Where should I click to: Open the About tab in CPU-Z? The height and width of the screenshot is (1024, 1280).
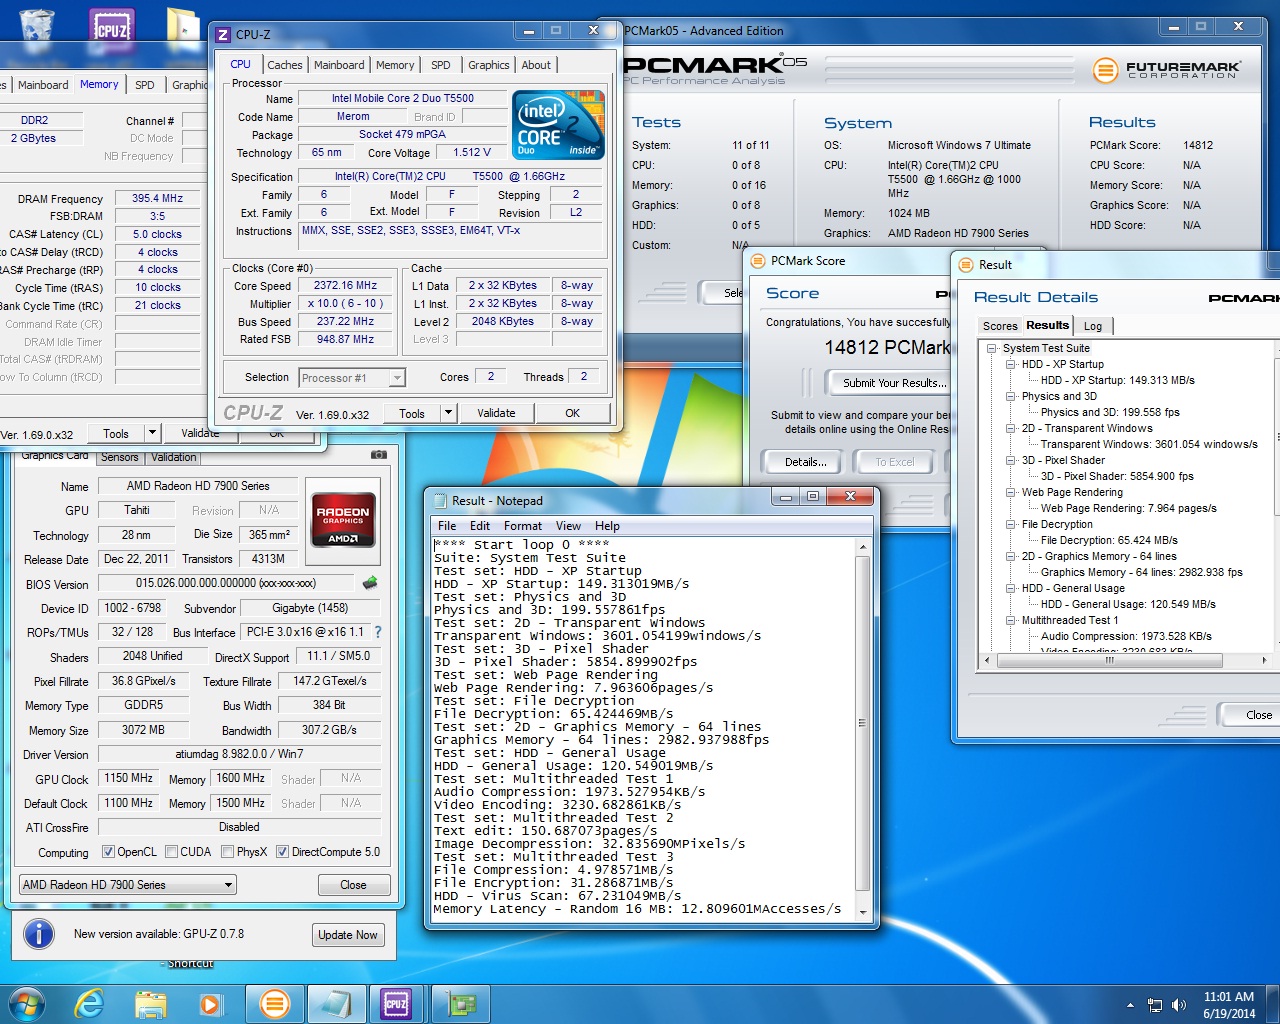point(536,65)
